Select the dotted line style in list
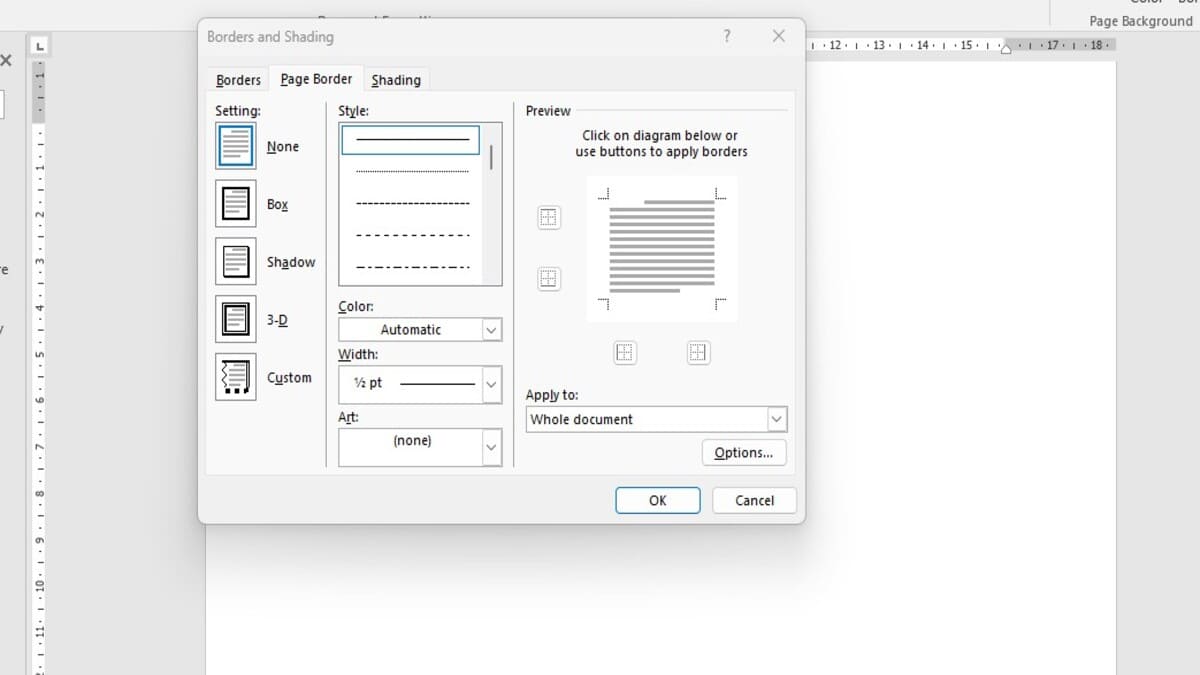1200x675 pixels. 412,172
